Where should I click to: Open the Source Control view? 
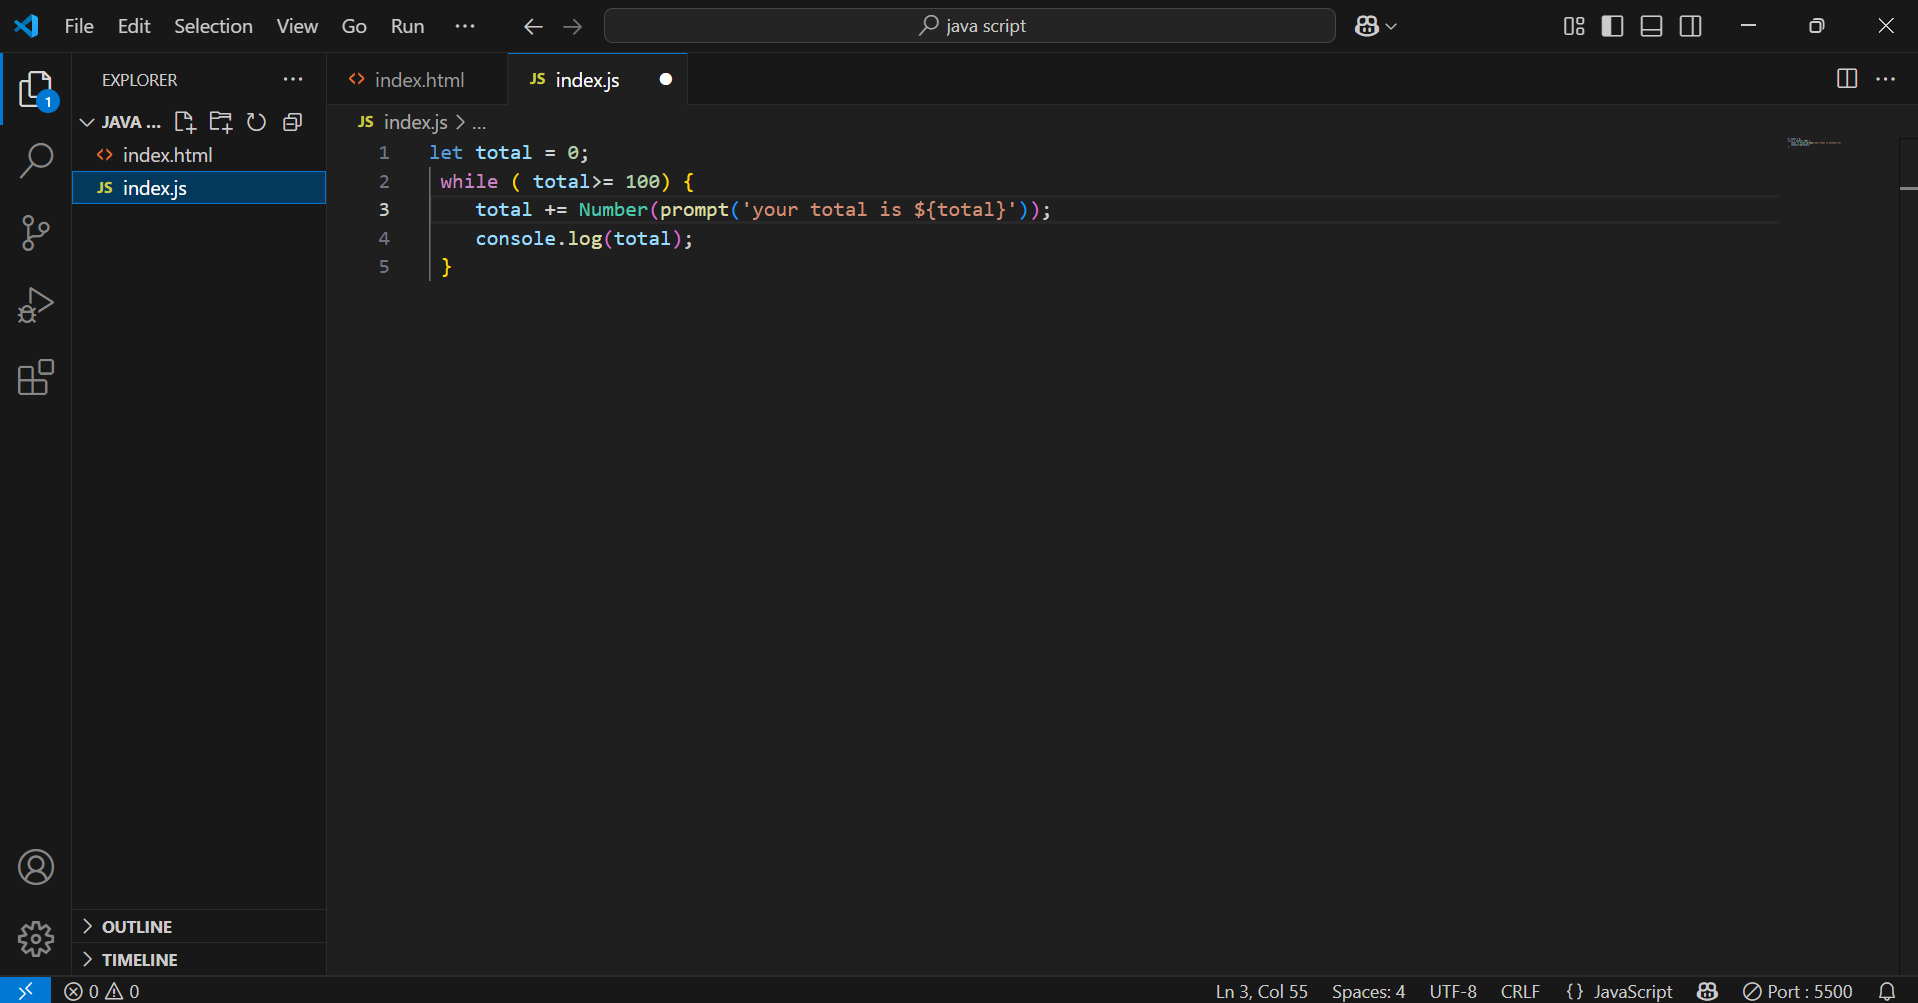(x=36, y=233)
